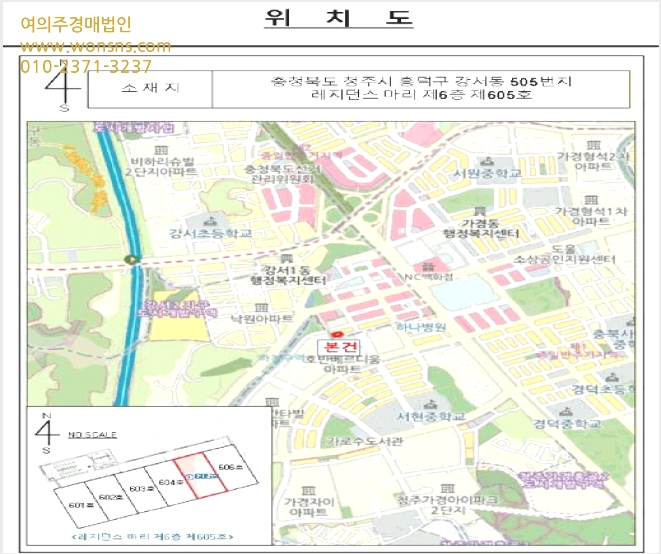Screen dimensions: 661x554
Task: Click building icon above 강서1동 행정복지센터
Action: point(286,258)
